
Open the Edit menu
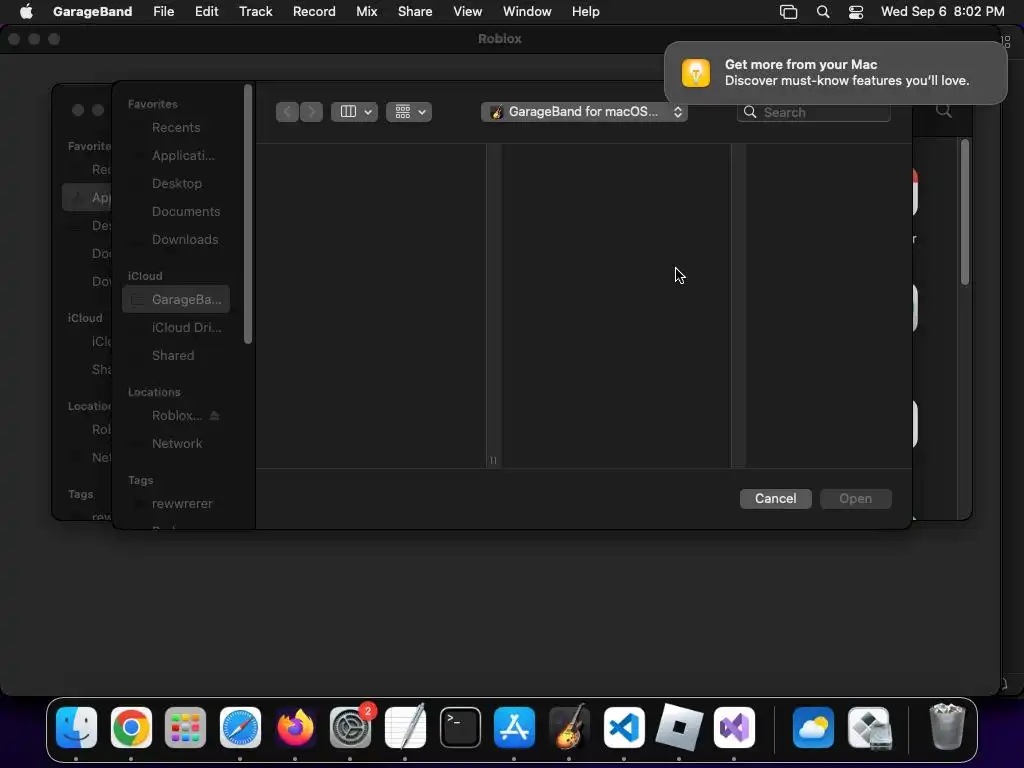pos(206,11)
